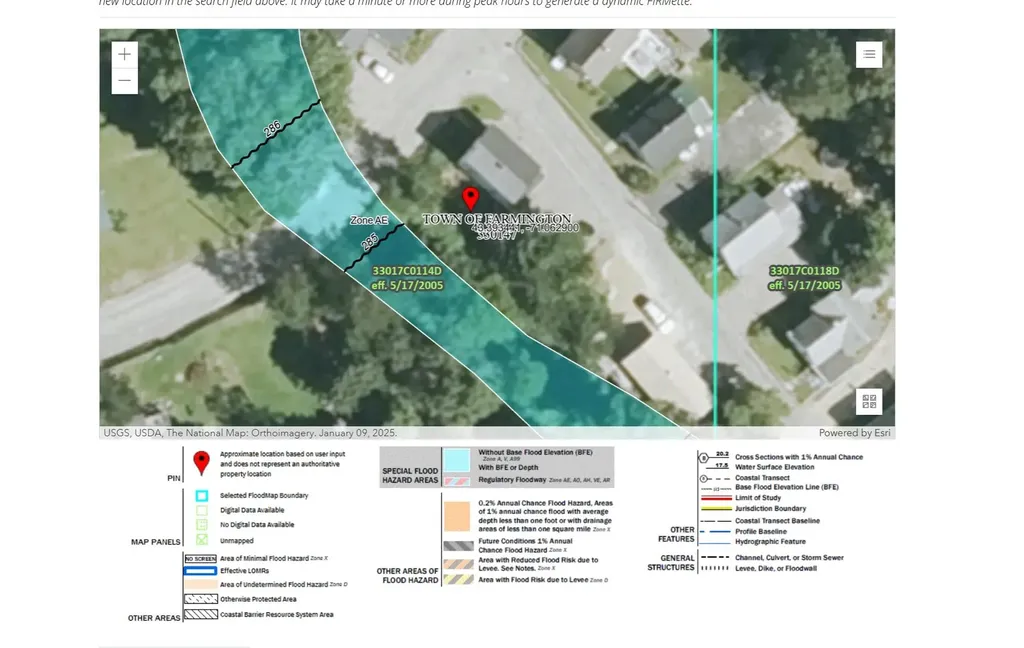Click the Flood Risk due to Levee symbol
This screenshot has height=648, width=1024.
pyautogui.click(x=458, y=579)
